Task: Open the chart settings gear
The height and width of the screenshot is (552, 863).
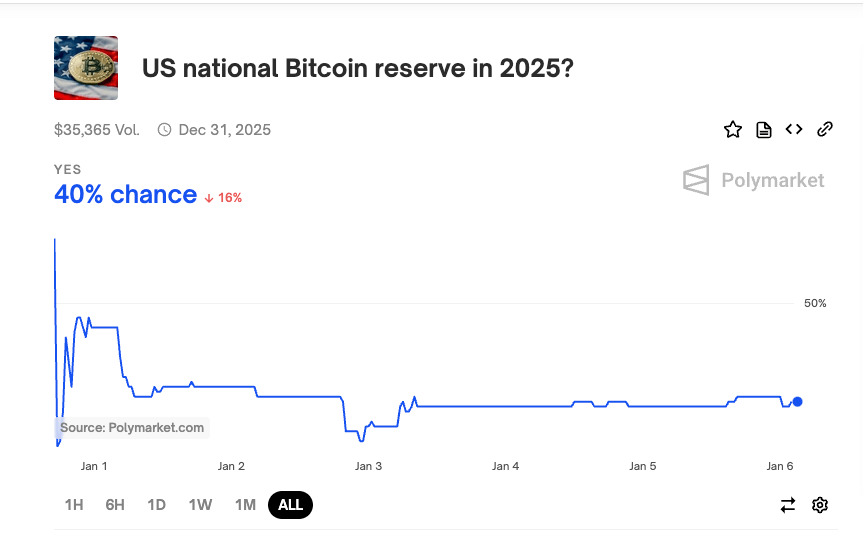Action: 820,505
